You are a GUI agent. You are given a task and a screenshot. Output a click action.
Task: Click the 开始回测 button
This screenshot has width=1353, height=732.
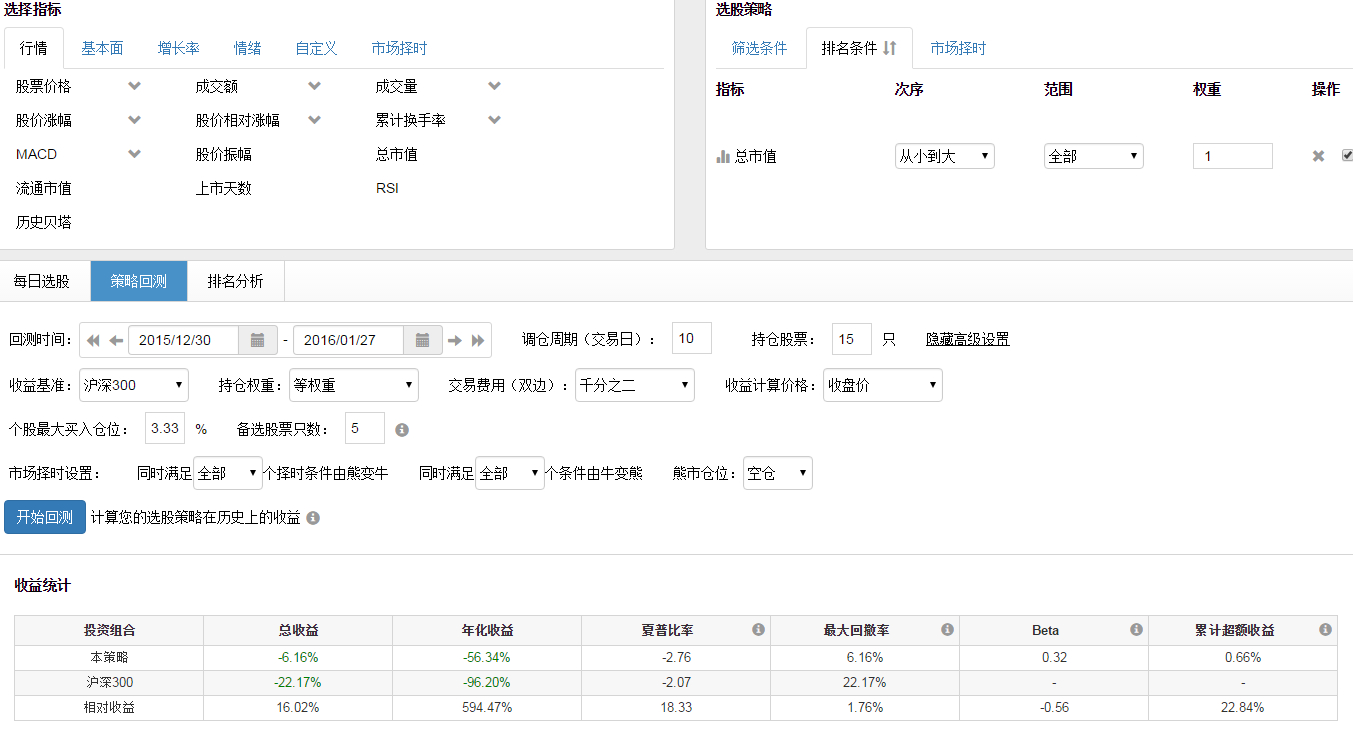(45, 517)
